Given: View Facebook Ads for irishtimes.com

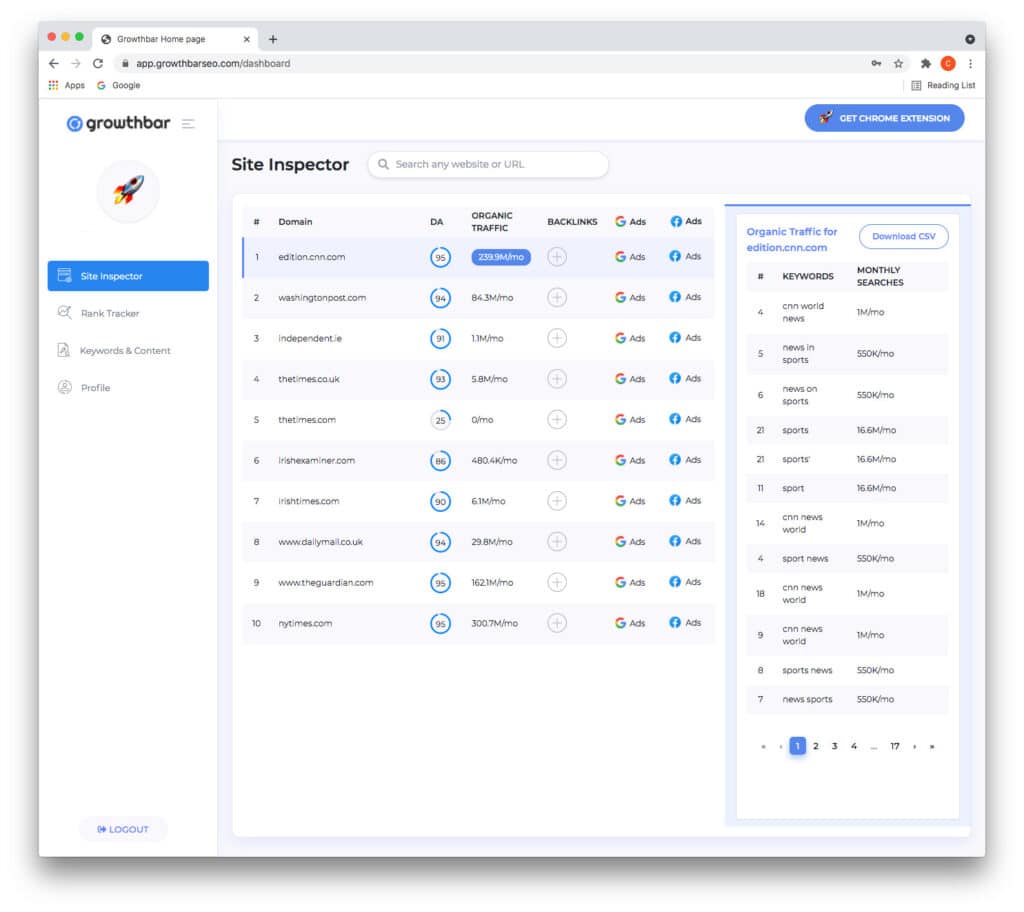Looking at the screenshot, I should (x=685, y=500).
